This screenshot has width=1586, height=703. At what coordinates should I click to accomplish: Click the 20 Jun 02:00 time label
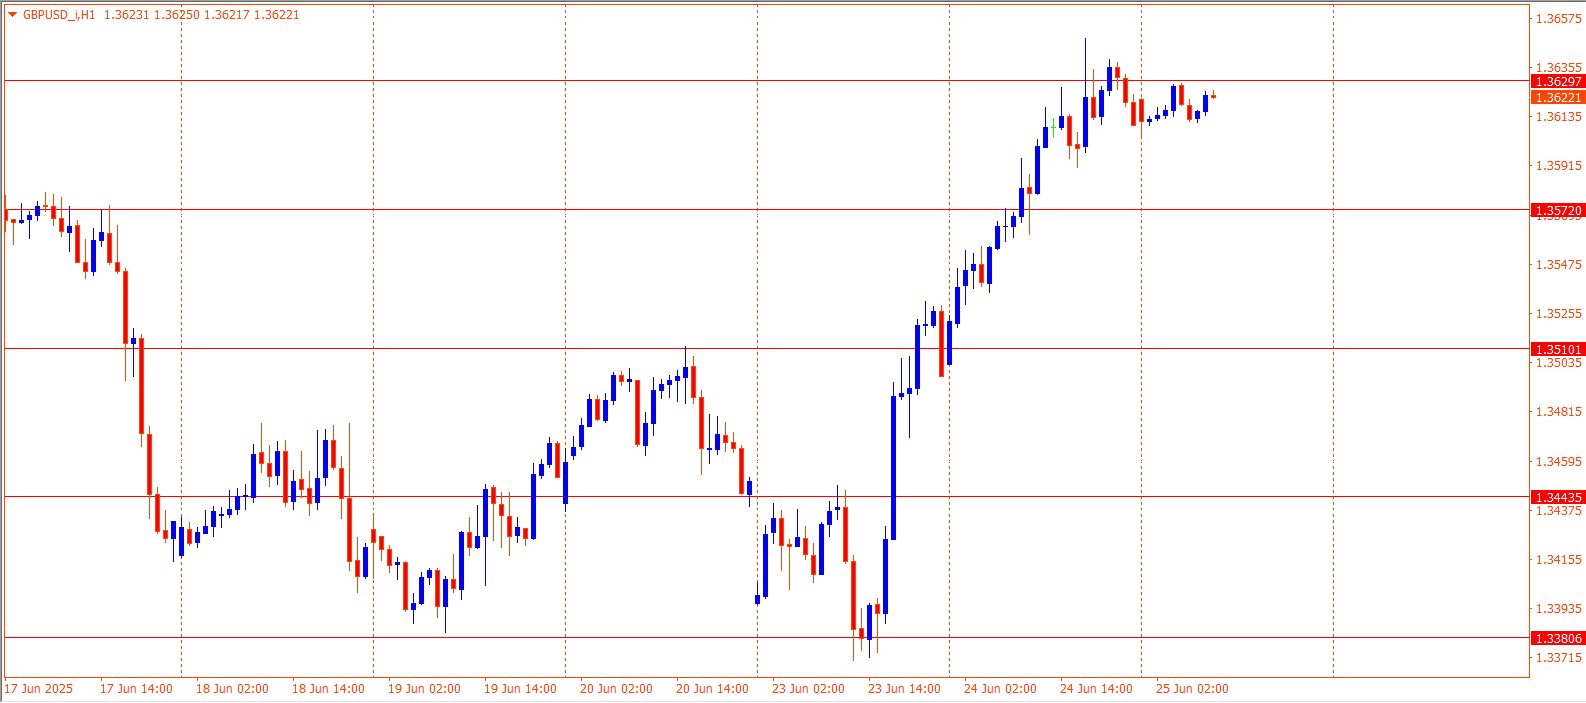616,689
